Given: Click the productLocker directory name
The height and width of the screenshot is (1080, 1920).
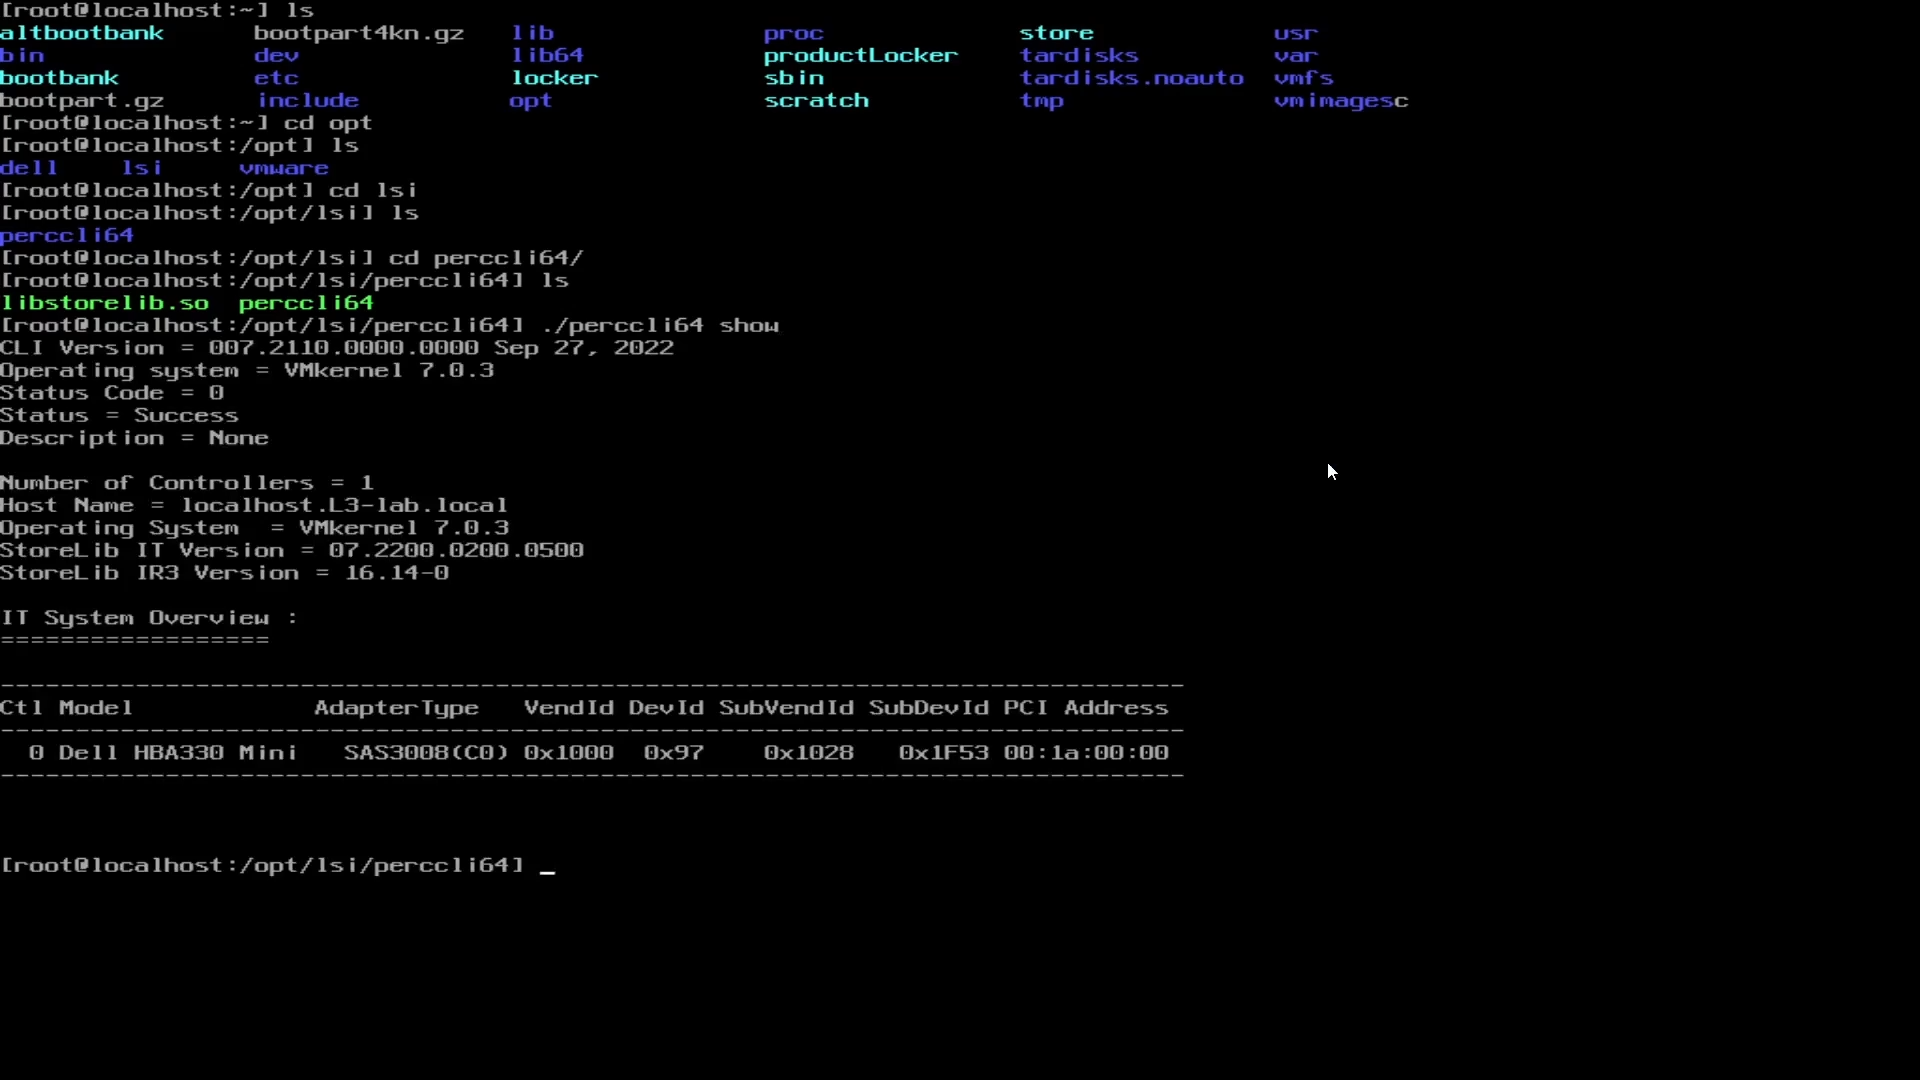Looking at the screenshot, I should (858, 55).
